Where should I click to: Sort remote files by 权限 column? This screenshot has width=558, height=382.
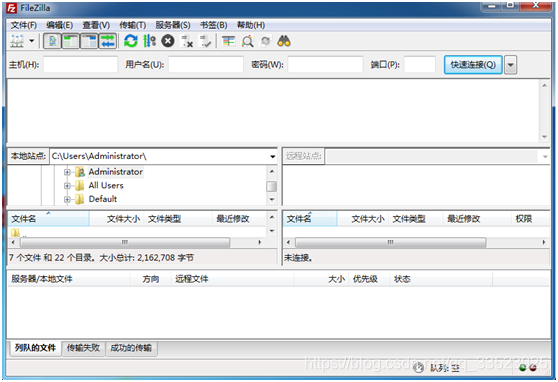click(x=531, y=219)
